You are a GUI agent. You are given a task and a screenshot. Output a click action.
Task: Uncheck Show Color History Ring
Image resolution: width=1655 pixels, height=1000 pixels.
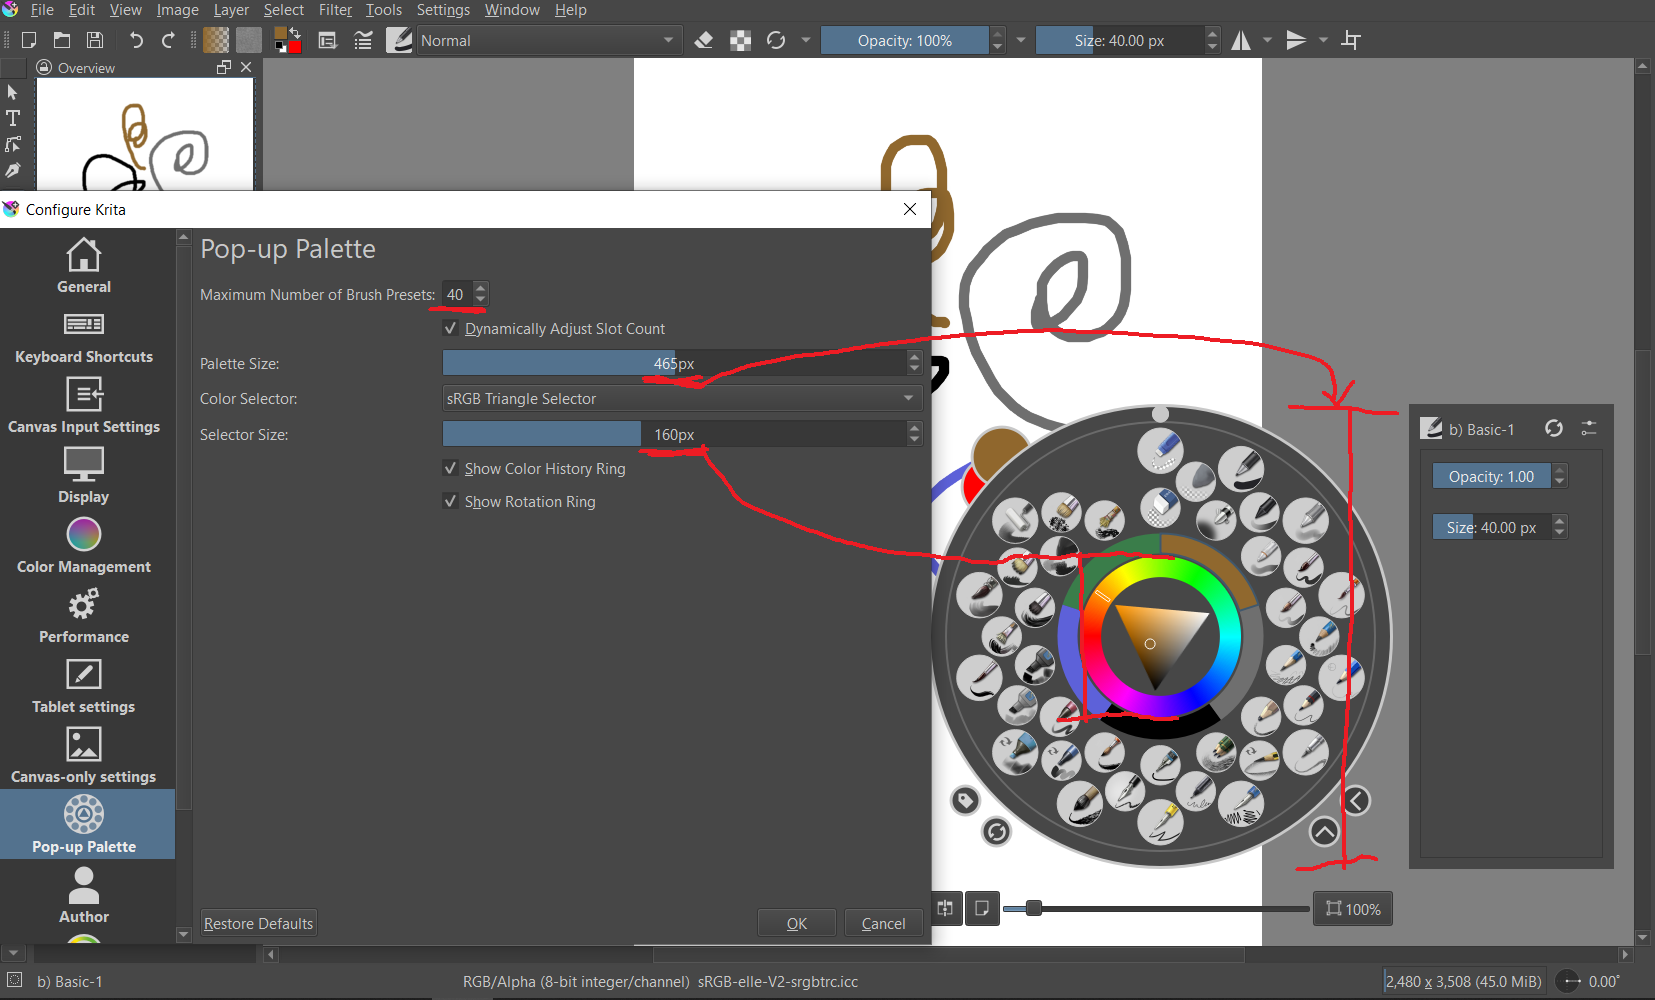451,469
